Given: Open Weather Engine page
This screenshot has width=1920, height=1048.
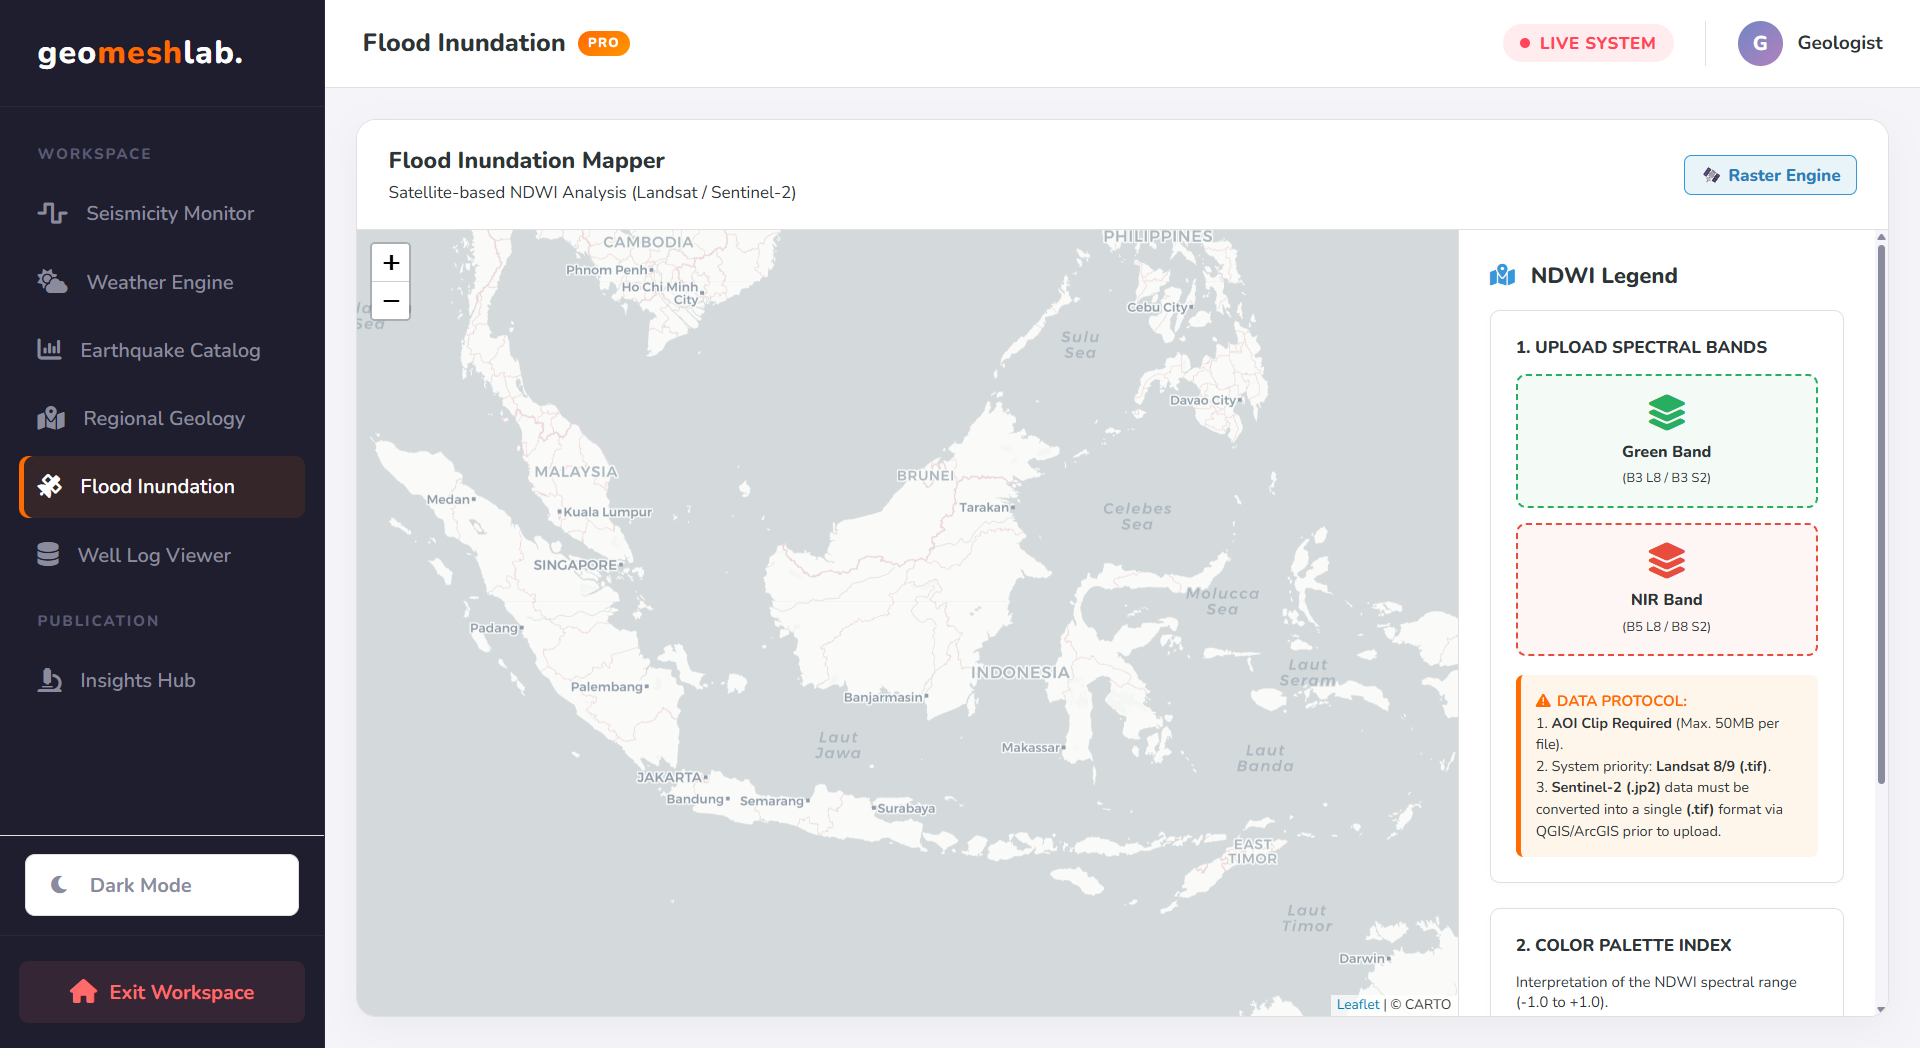Looking at the screenshot, I should (x=162, y=282).
